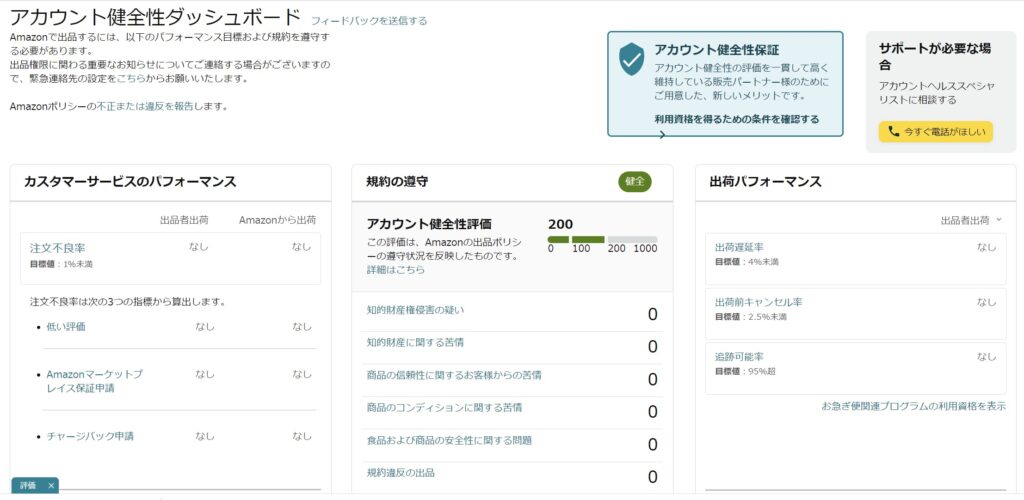
Task: Click the 健全 status badge
Action: pyautogui.click(x=635, y=182)
